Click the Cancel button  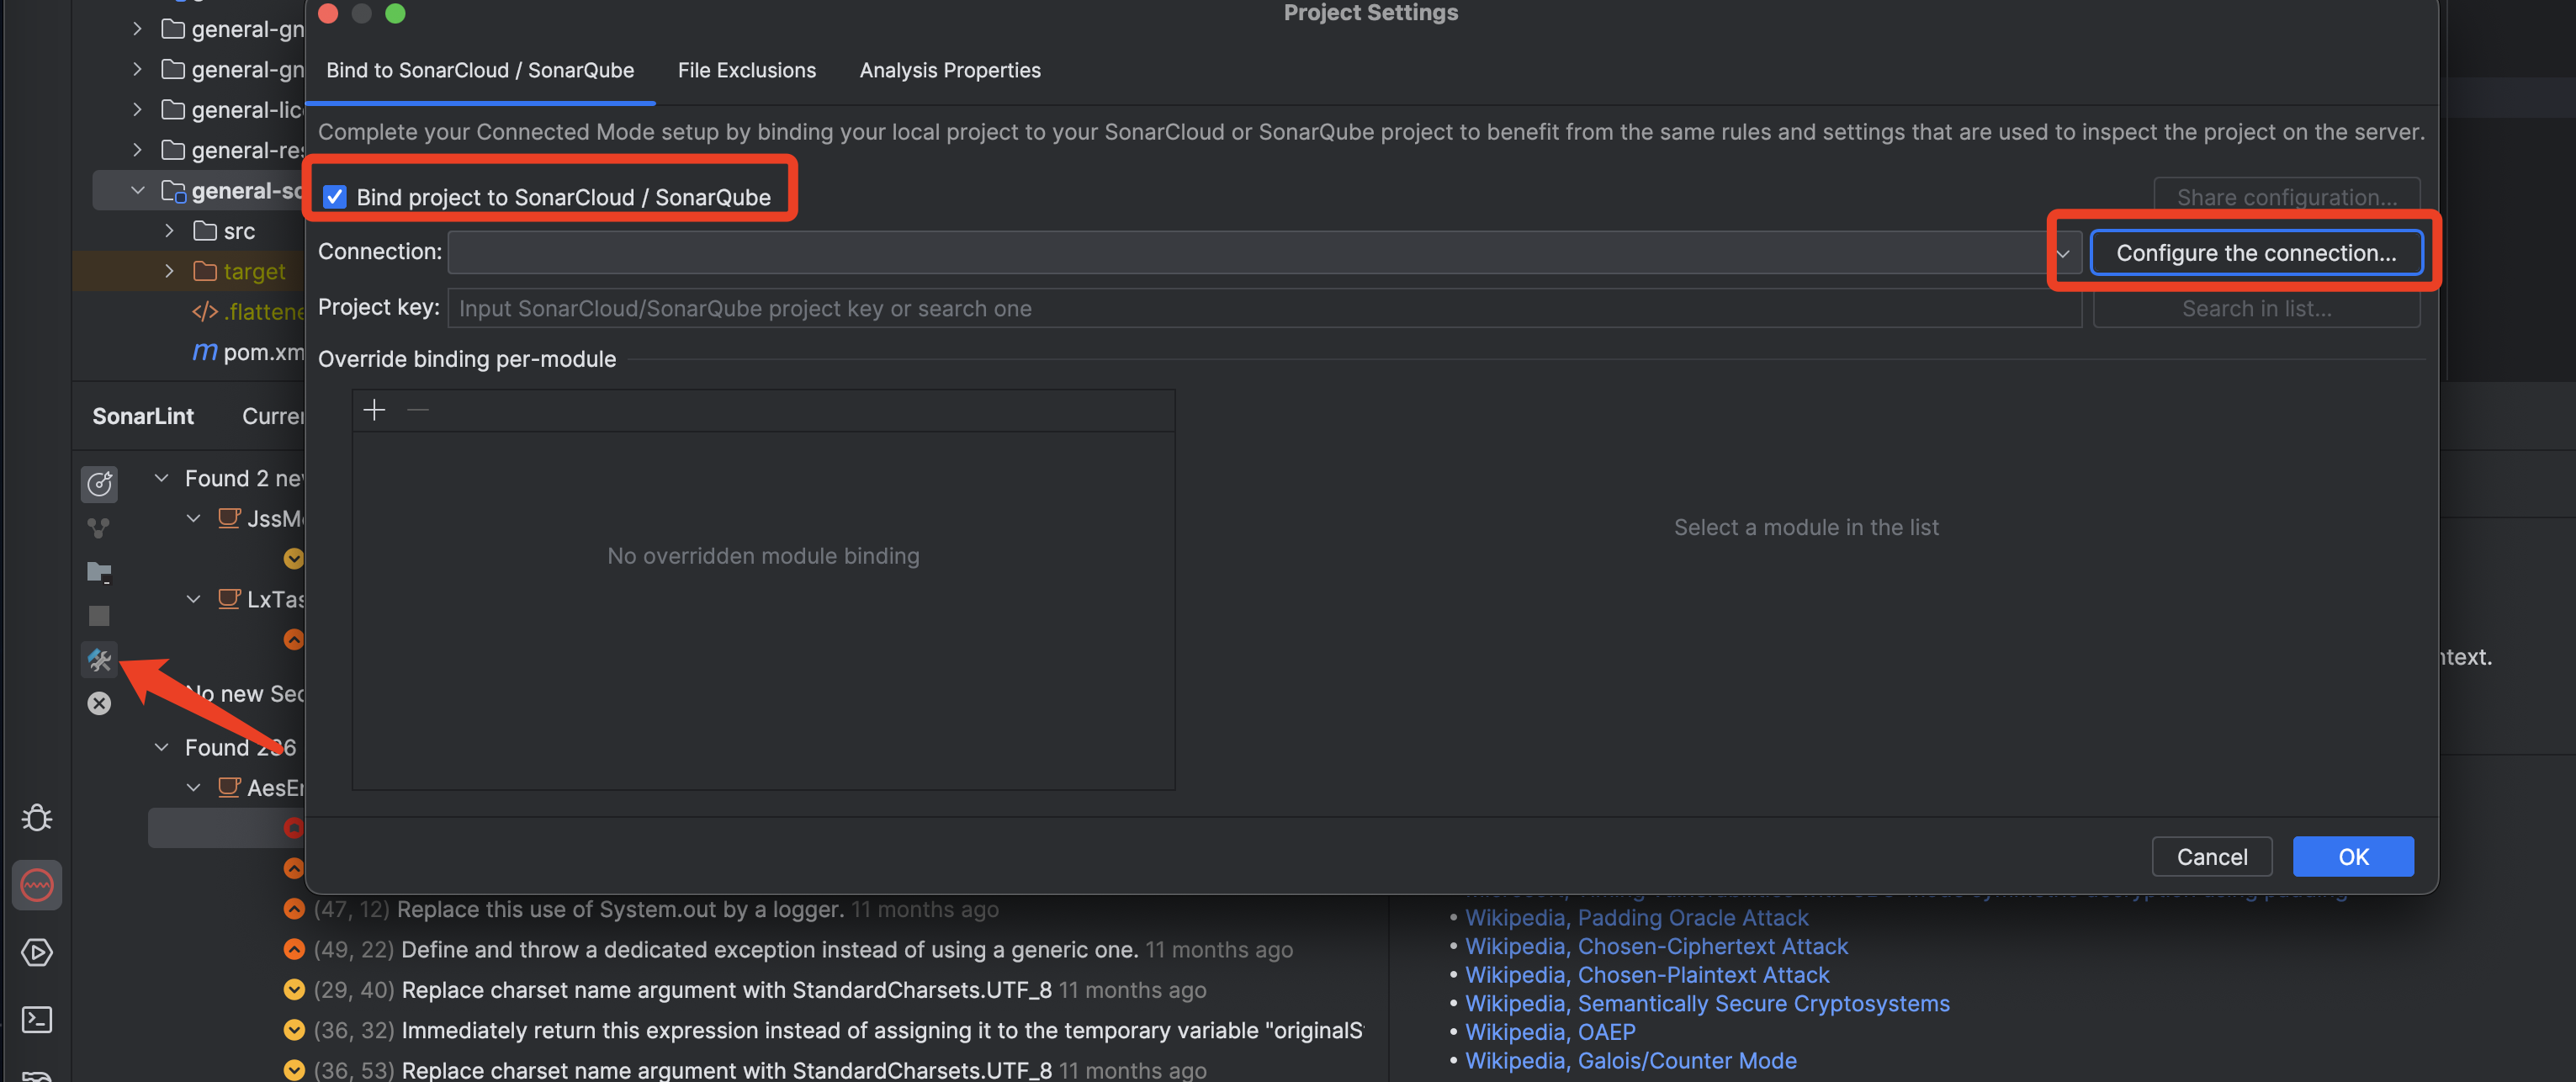point(2212,857)
